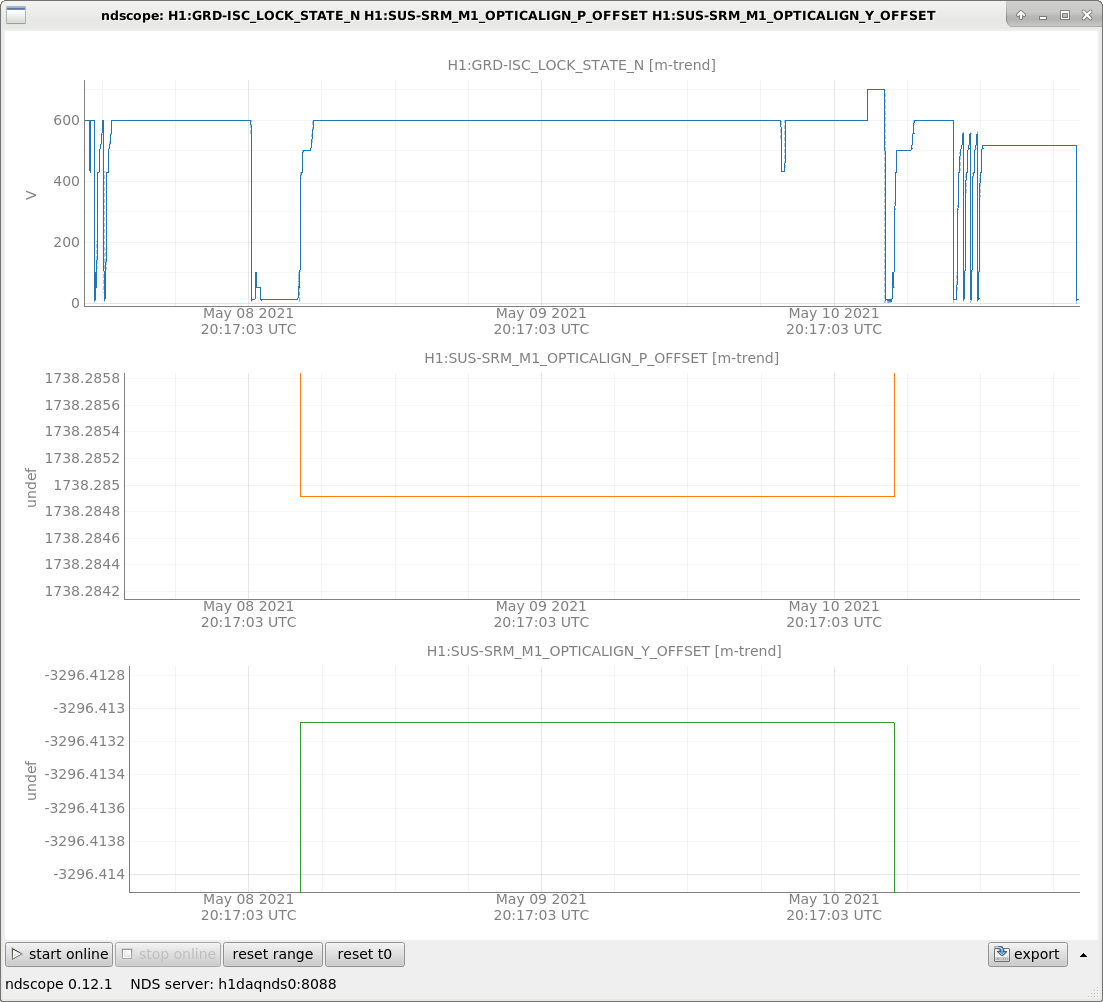Viewport: 1103px width, 1002px height.
Task: Close the ndscope window
Action: tap(1087, 15)
